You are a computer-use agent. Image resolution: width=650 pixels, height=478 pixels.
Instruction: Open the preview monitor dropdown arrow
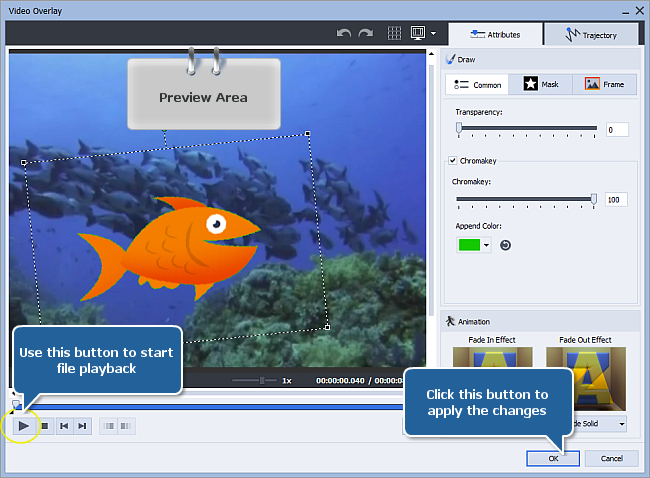click(x=433, y=33)
